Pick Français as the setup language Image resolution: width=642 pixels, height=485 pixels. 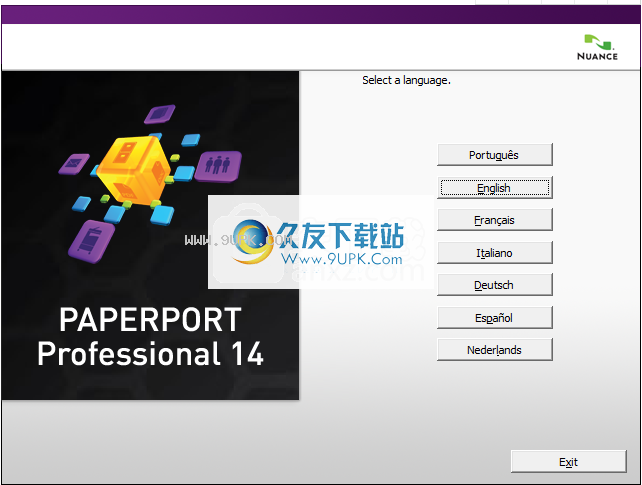point(495,220)
